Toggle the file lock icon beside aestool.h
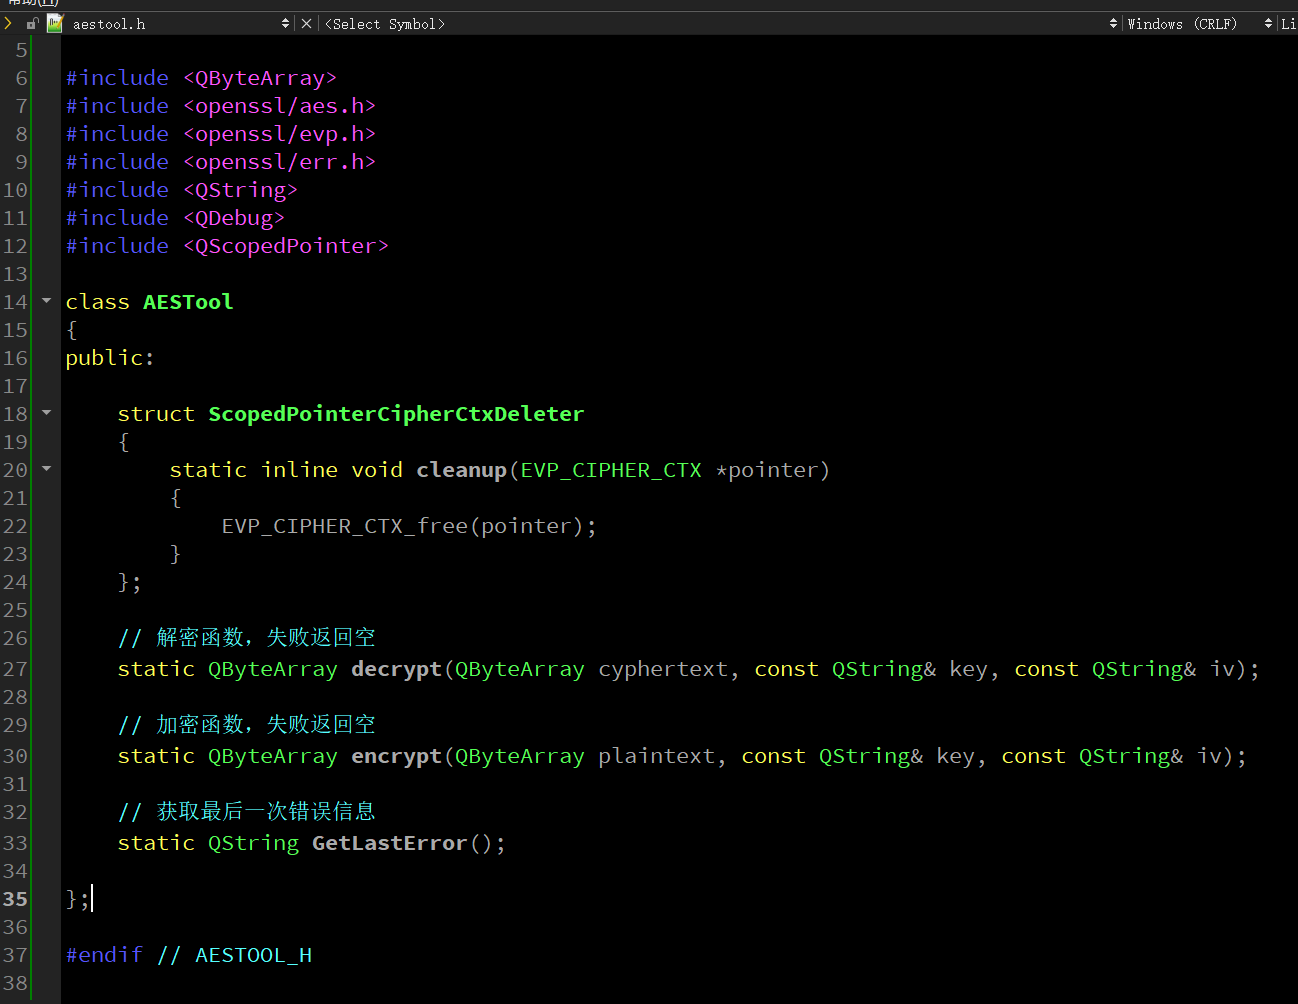1298x1004 pixels. (32, 23)
